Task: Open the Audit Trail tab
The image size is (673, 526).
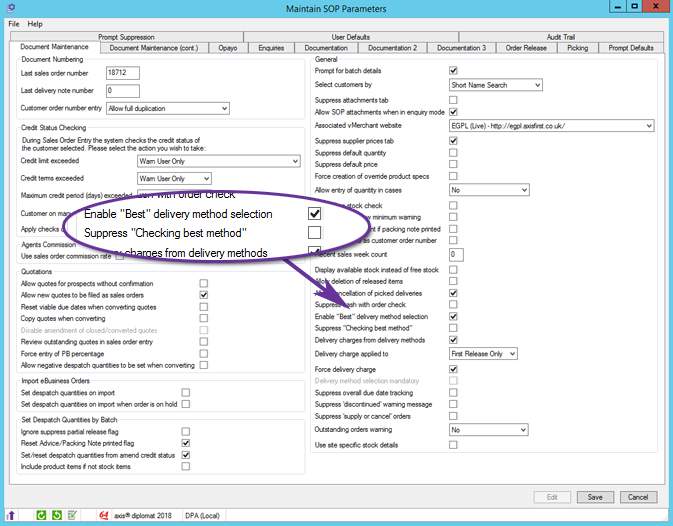Action: (559, 37)
